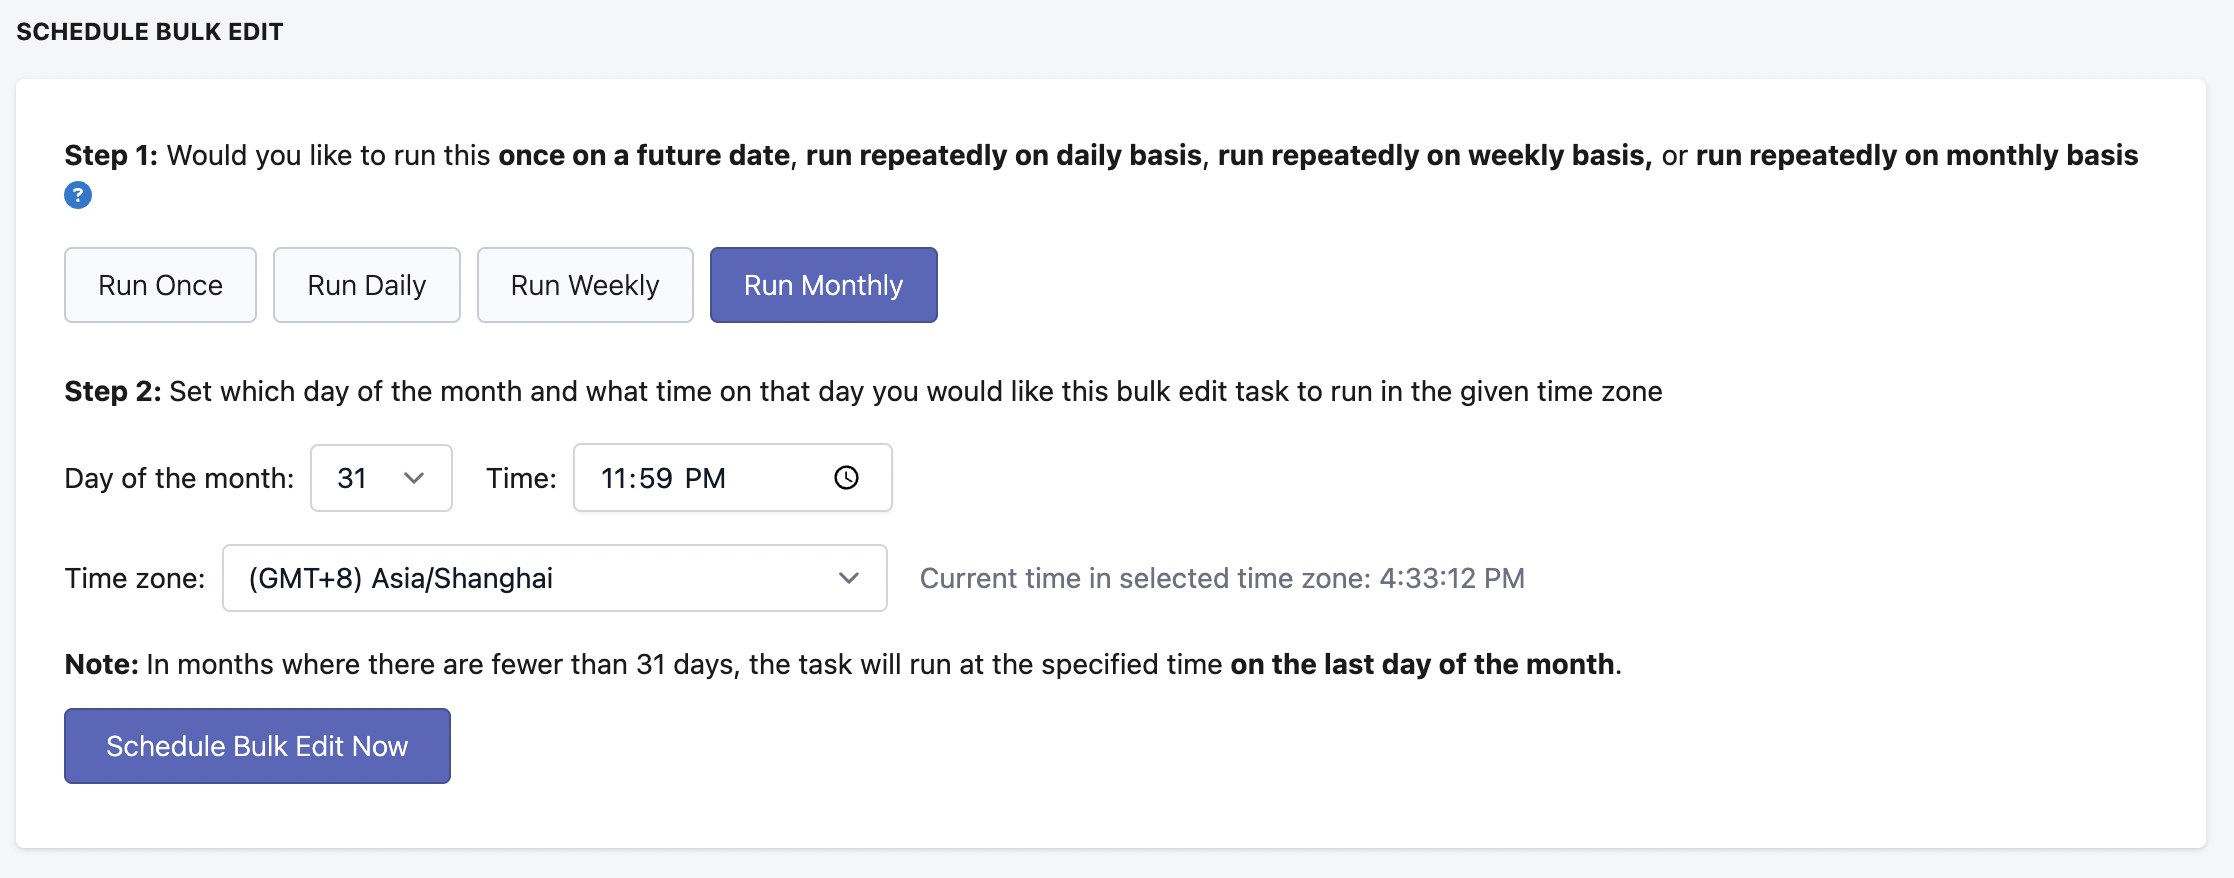
Task: Click the Note about last day of month
Action: pos(842,664)
